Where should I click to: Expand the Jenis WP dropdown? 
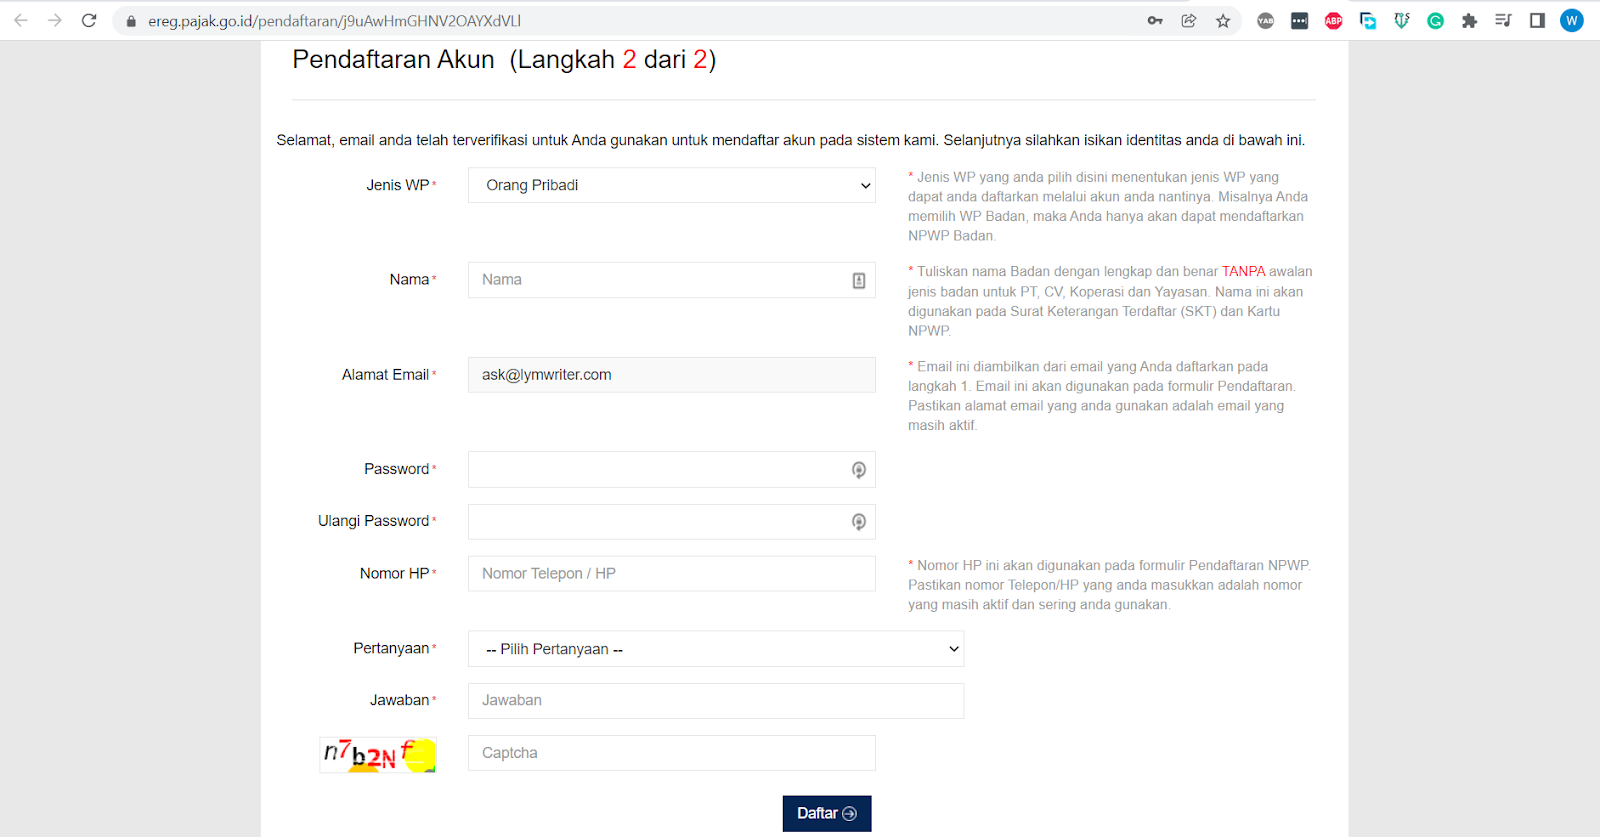click(671, 185)
